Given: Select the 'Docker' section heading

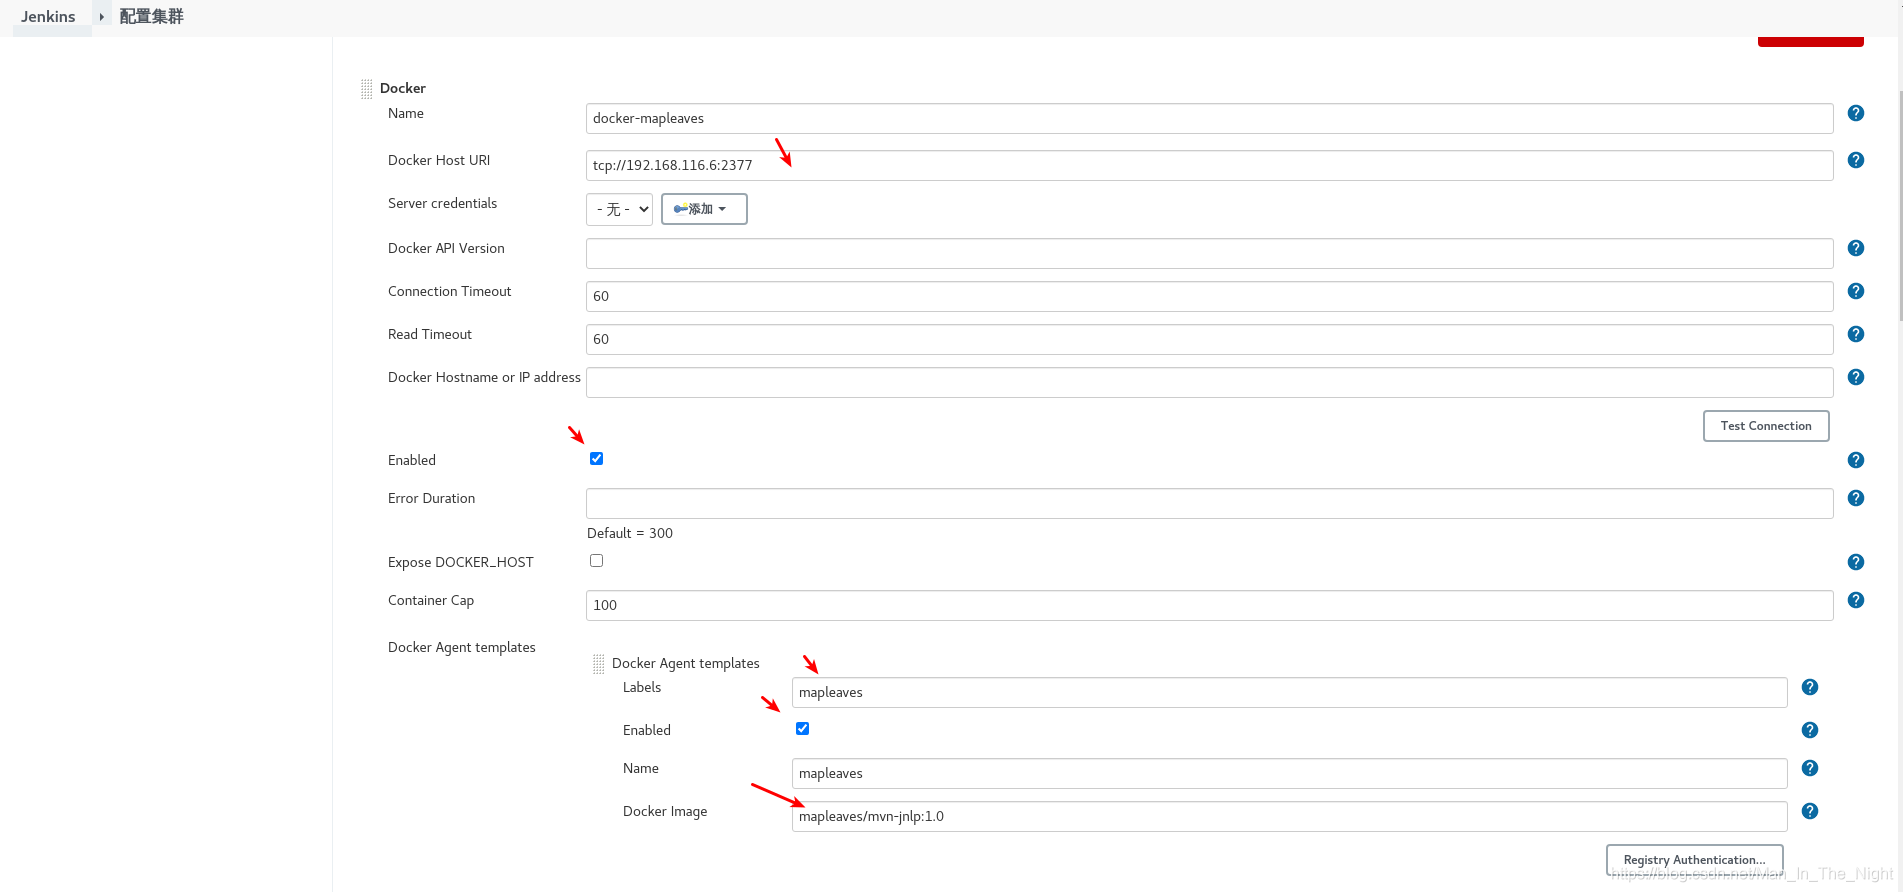Looking at the screenshot, I should (403, 88).
